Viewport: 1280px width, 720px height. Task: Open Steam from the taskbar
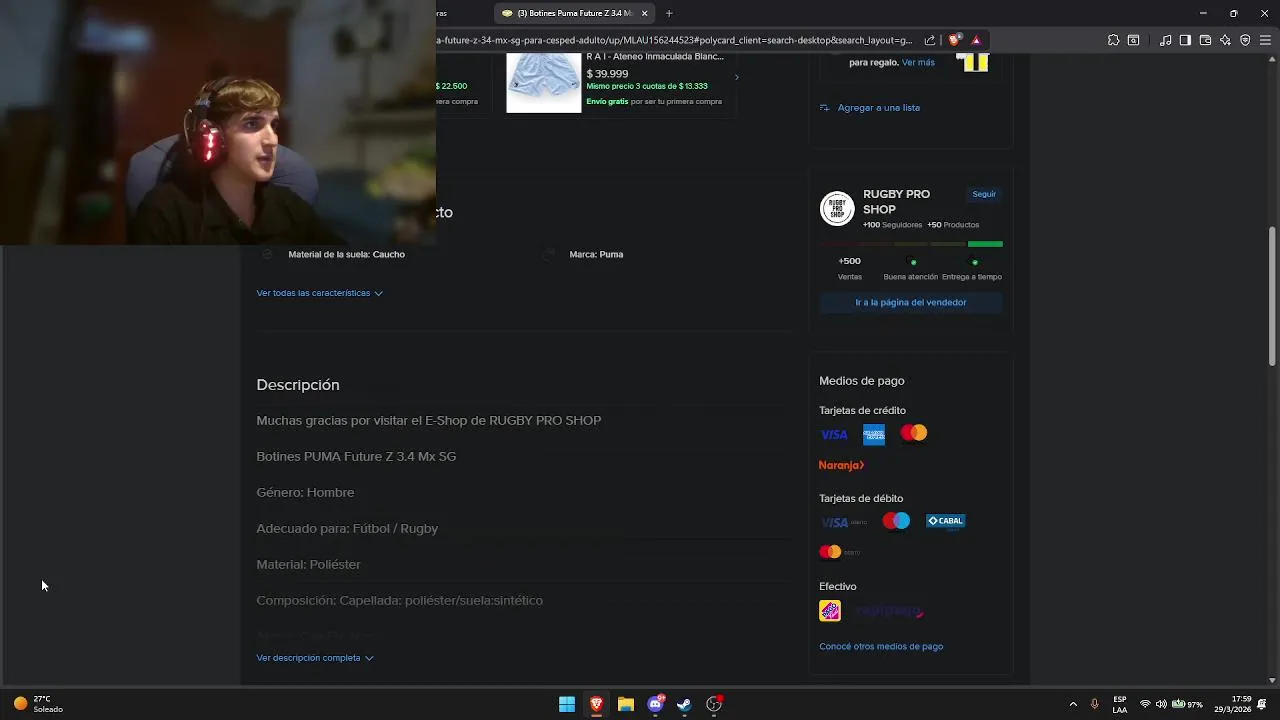coord(684,704)
